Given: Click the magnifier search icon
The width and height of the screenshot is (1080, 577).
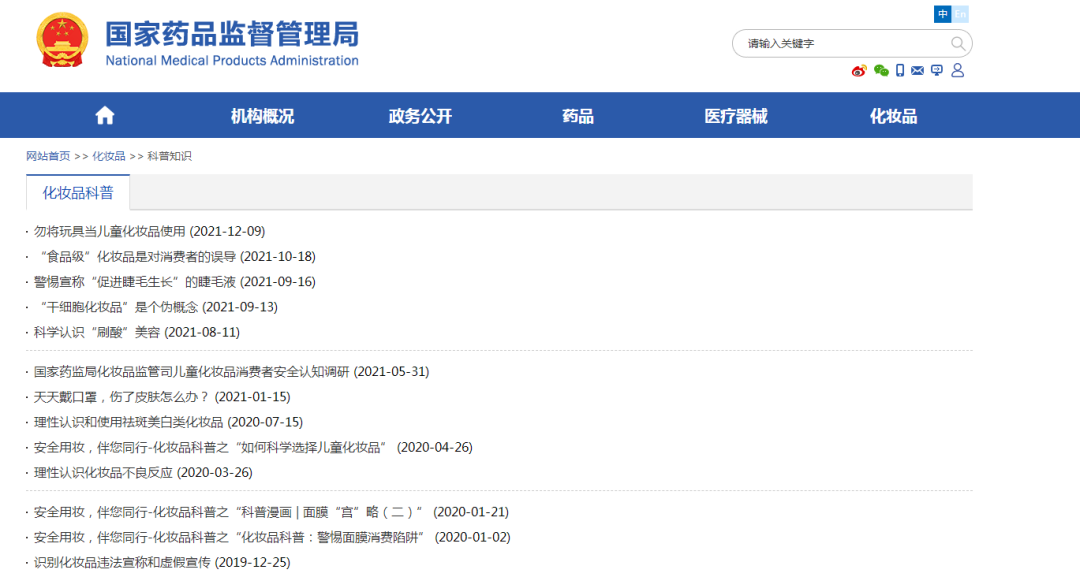Looking at the screenshot, I should click(958, 44).
